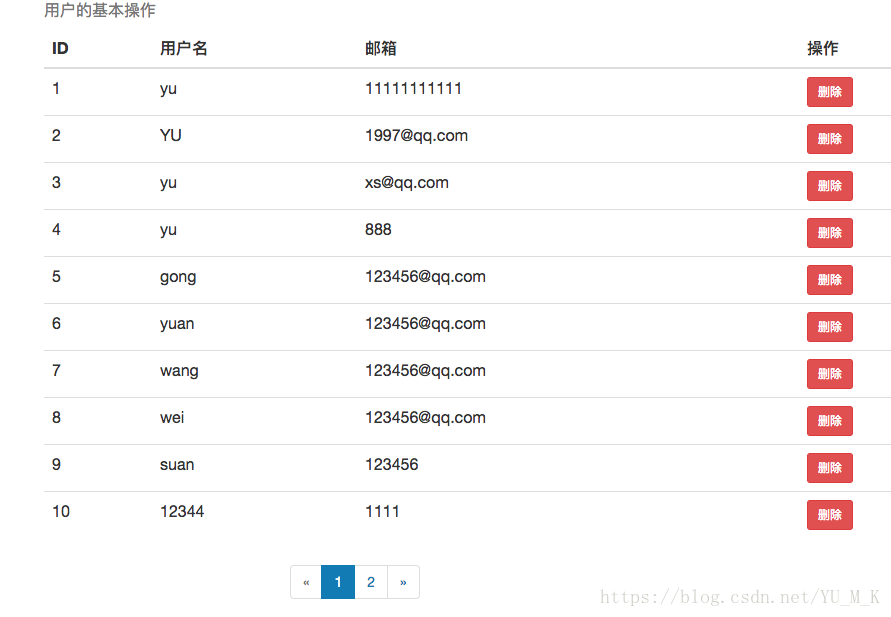Click username yu in row 1
This screenshot has width=891, height=617.
(168, 90)
